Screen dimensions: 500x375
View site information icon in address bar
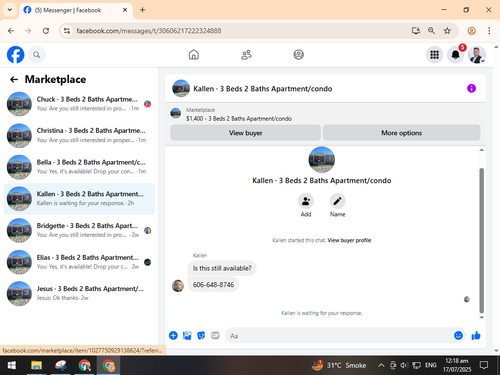(x=67, y=31)
